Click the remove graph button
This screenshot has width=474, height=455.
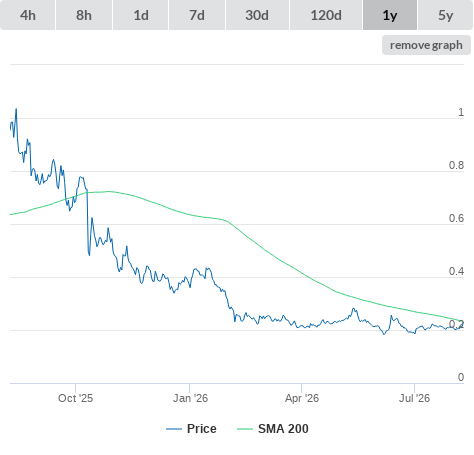point(426,45)
